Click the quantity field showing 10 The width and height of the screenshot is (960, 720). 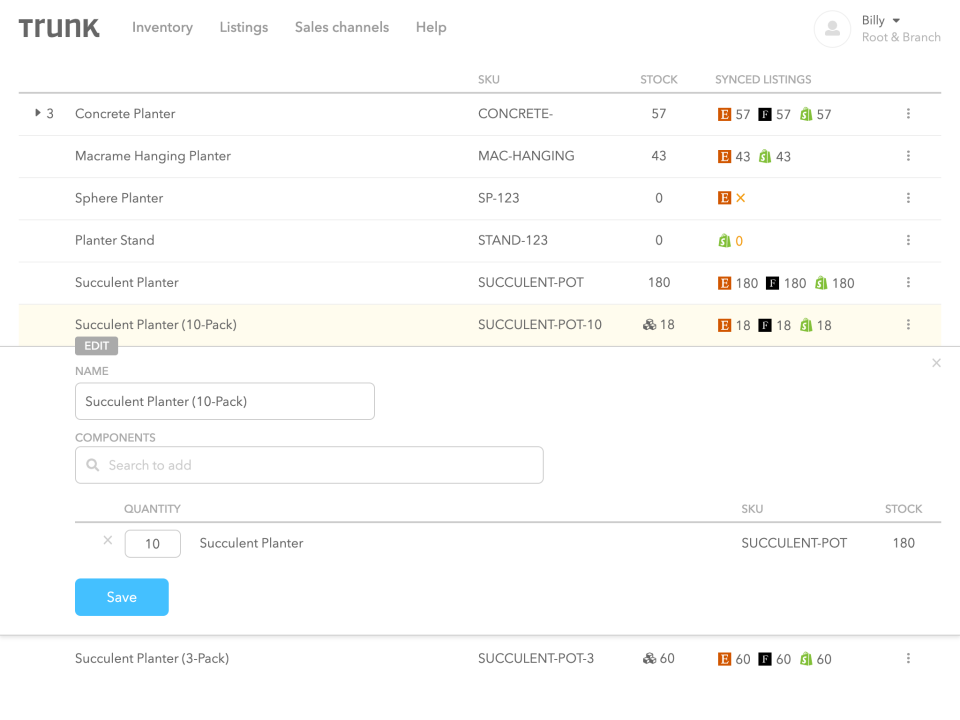pyautogui.click(x=153, y=544)
